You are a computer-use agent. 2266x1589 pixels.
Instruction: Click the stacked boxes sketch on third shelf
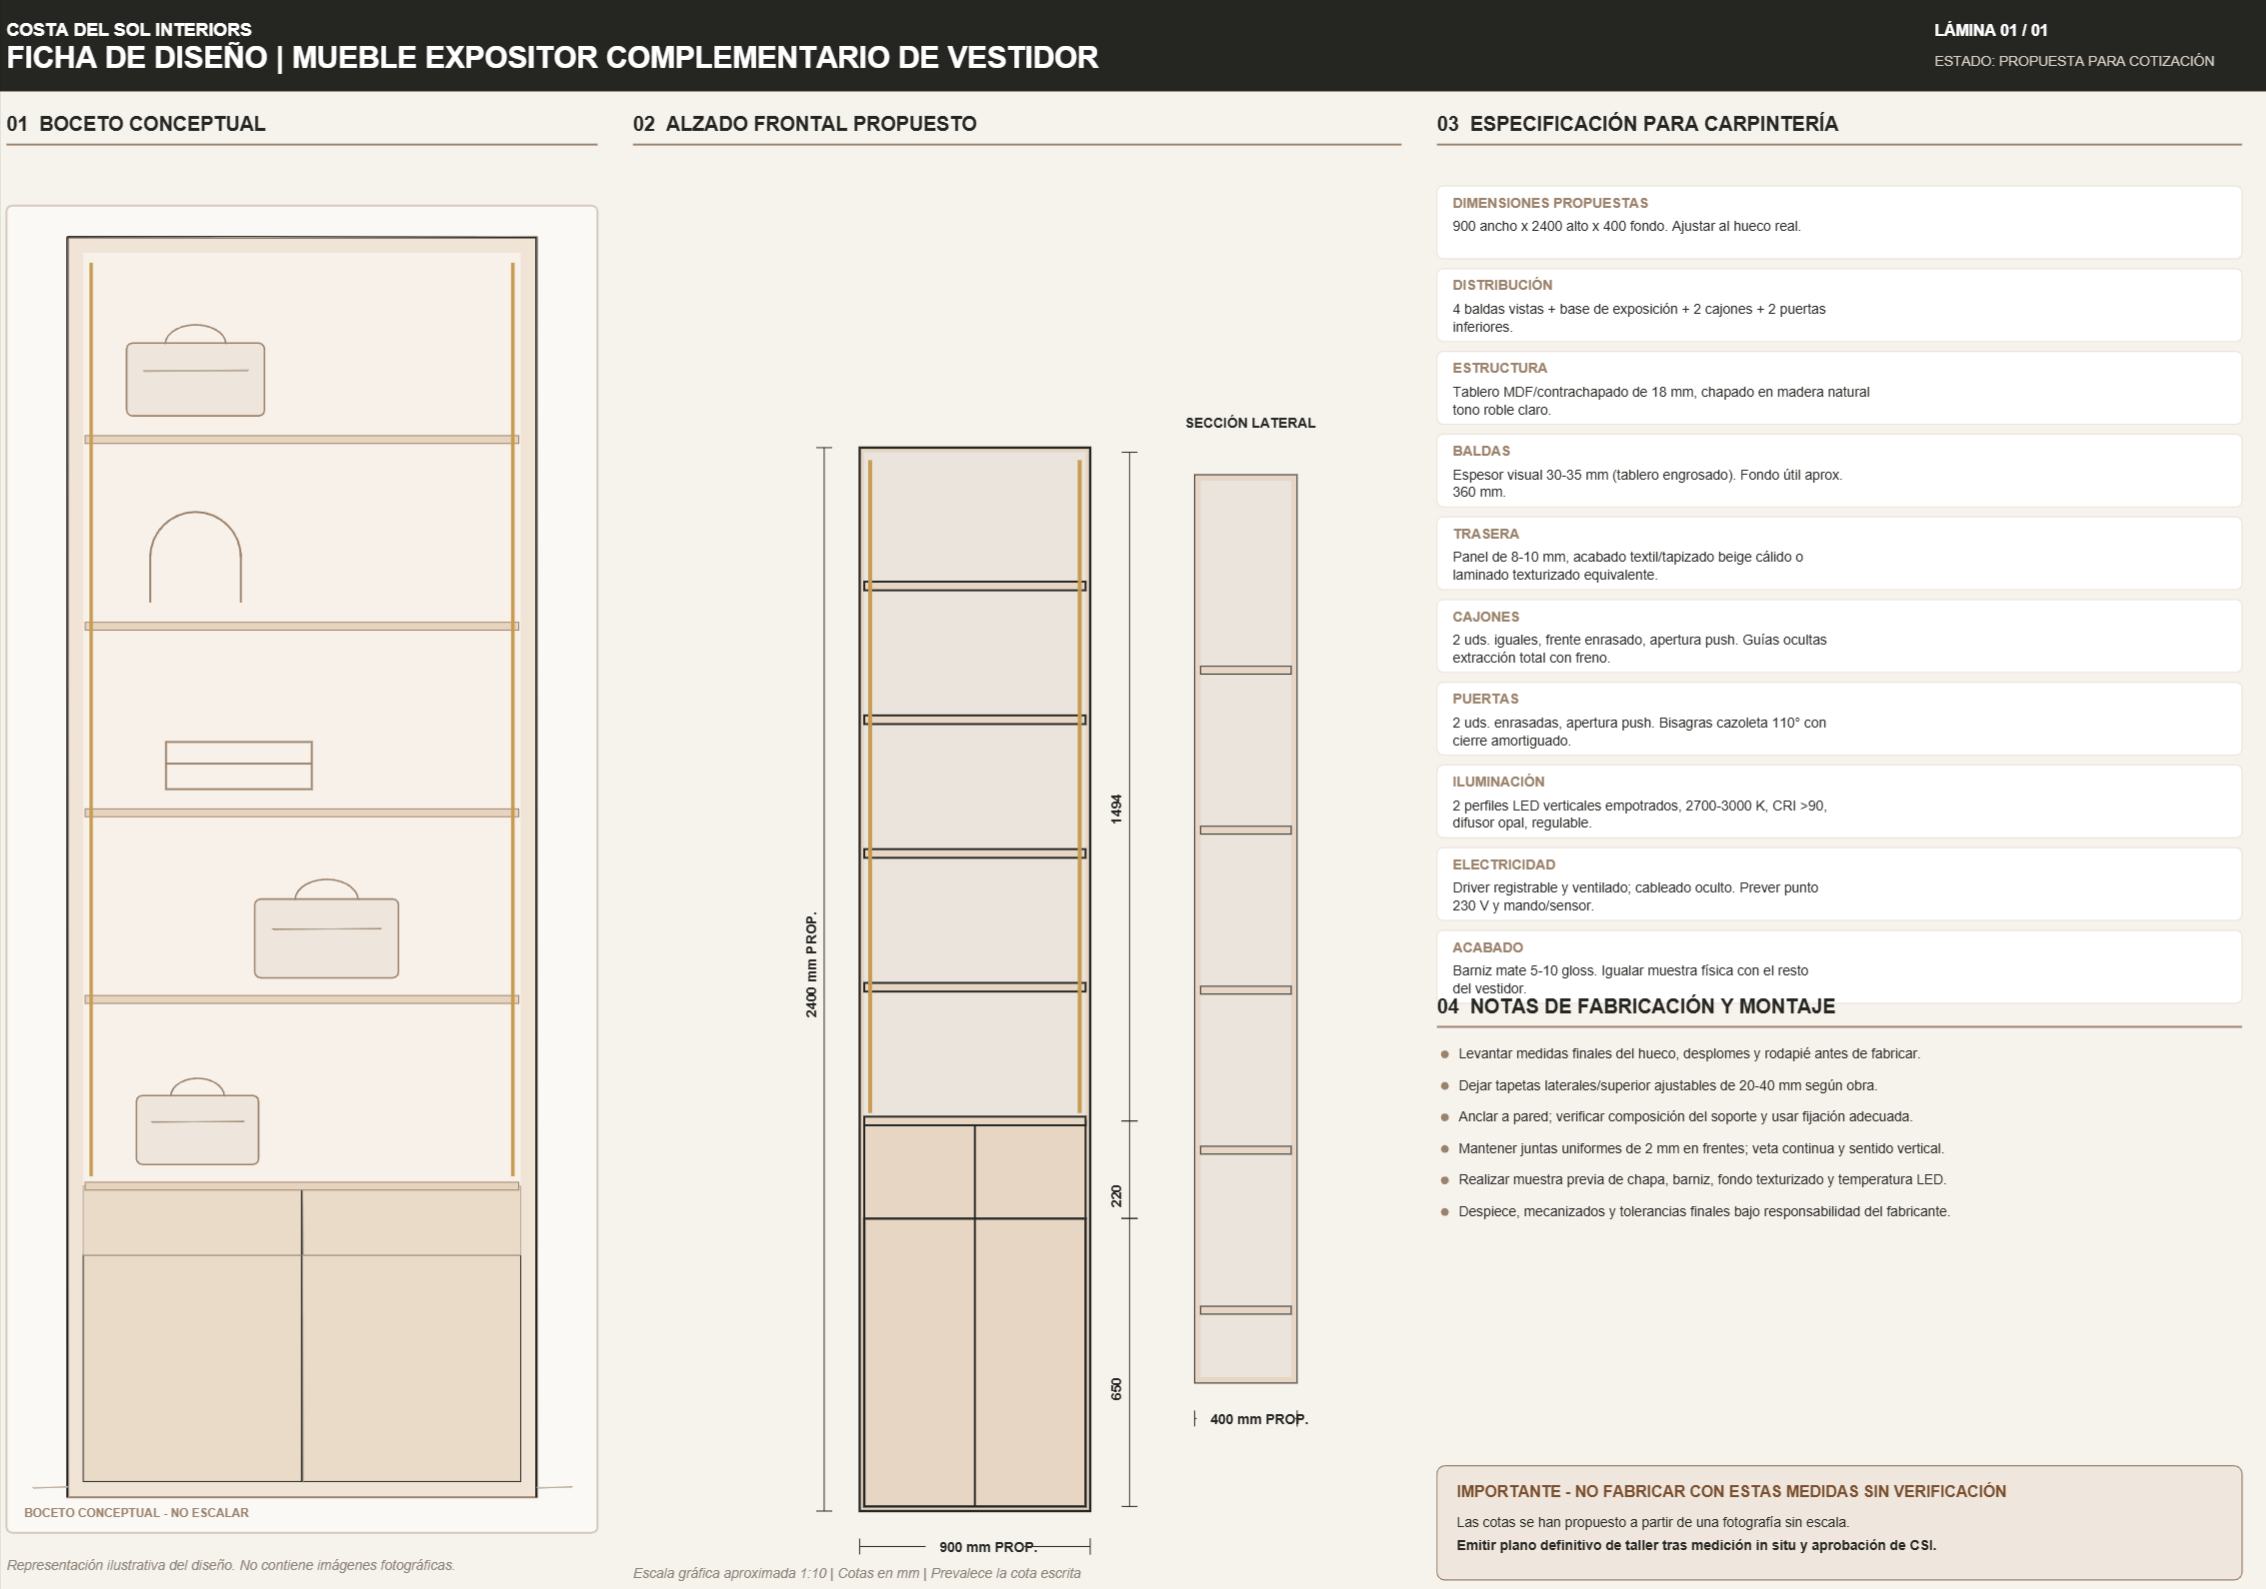pos(238,765)
